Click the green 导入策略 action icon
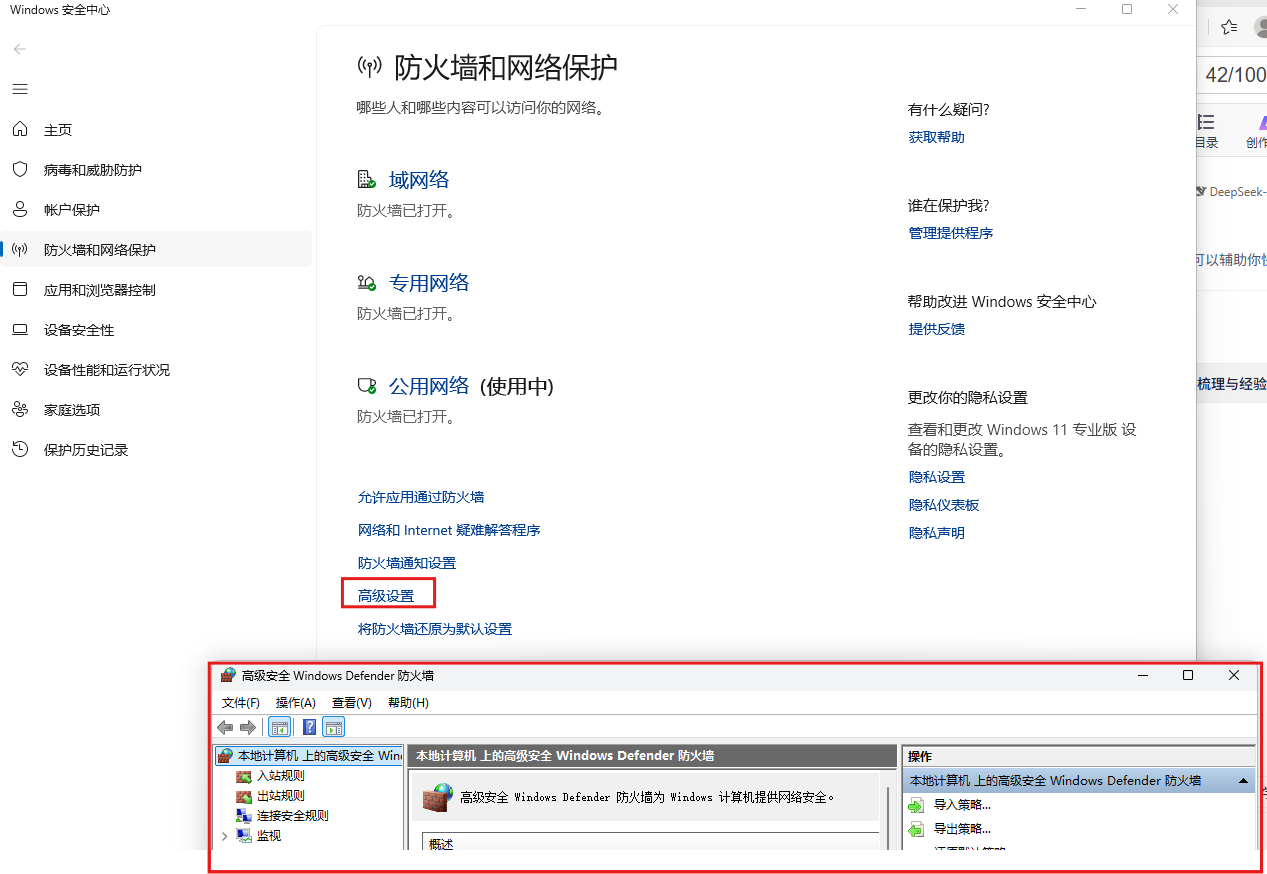Viewport: 1267px width, 874px height. click(916, 805)
